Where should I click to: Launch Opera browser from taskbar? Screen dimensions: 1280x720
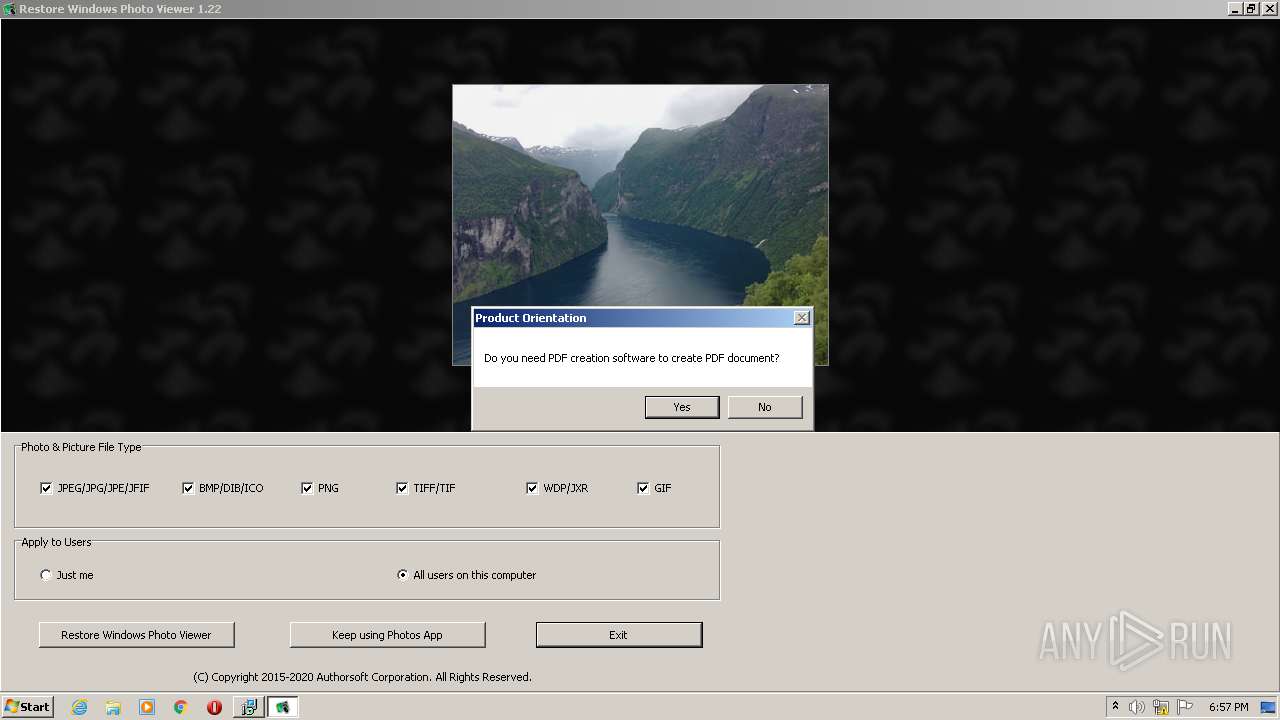point(214,707)
